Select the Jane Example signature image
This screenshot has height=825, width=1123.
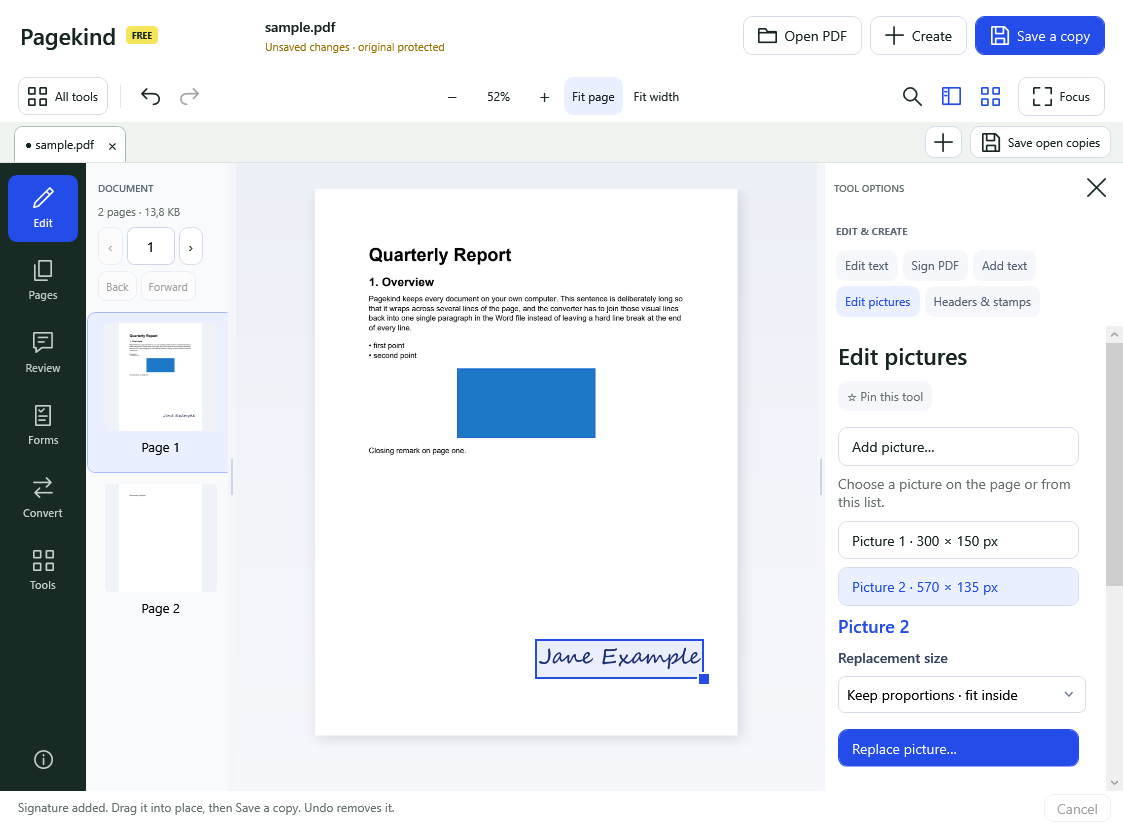tap(619, 658)
